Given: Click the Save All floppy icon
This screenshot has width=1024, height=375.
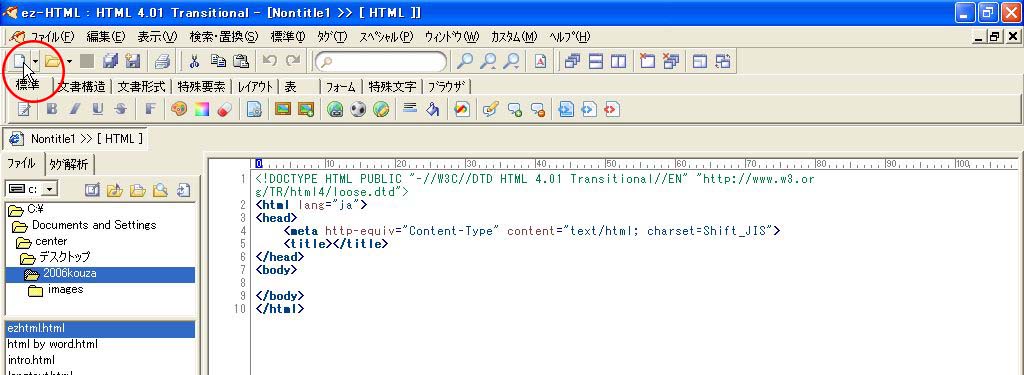Looking at the screenshot, I should tap(110, 61).
